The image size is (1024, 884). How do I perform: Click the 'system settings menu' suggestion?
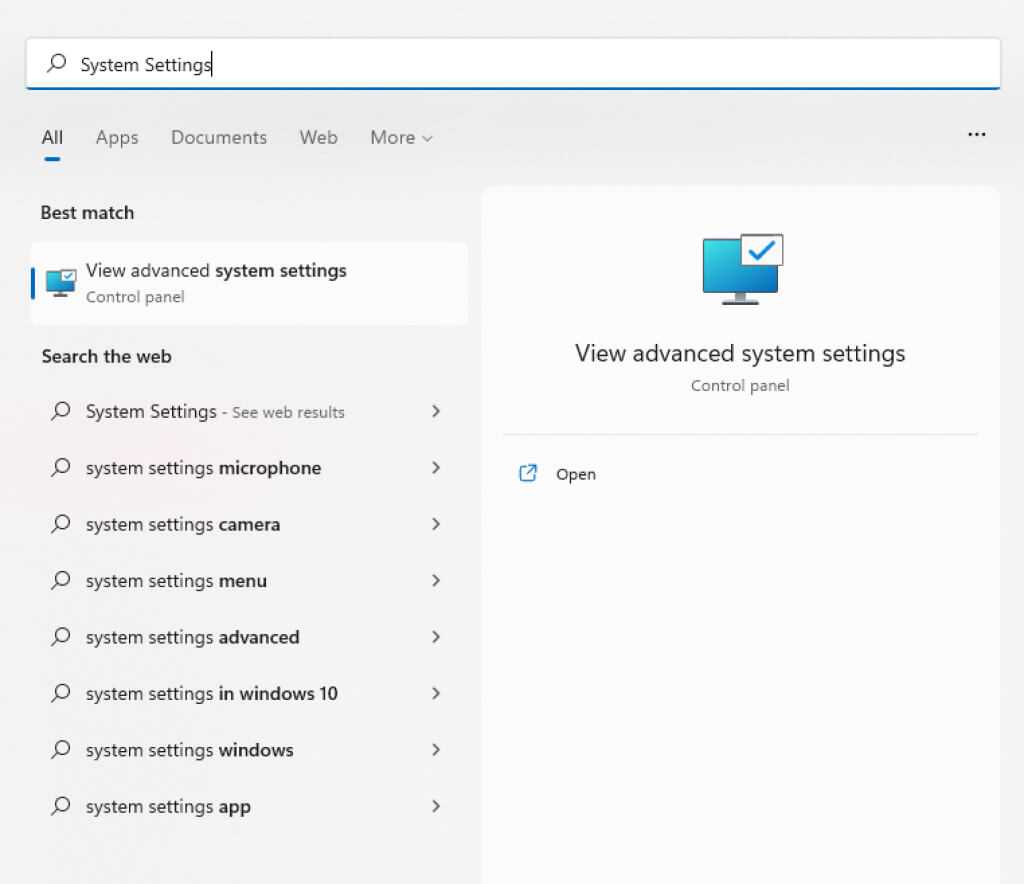(x=176, y=580)
